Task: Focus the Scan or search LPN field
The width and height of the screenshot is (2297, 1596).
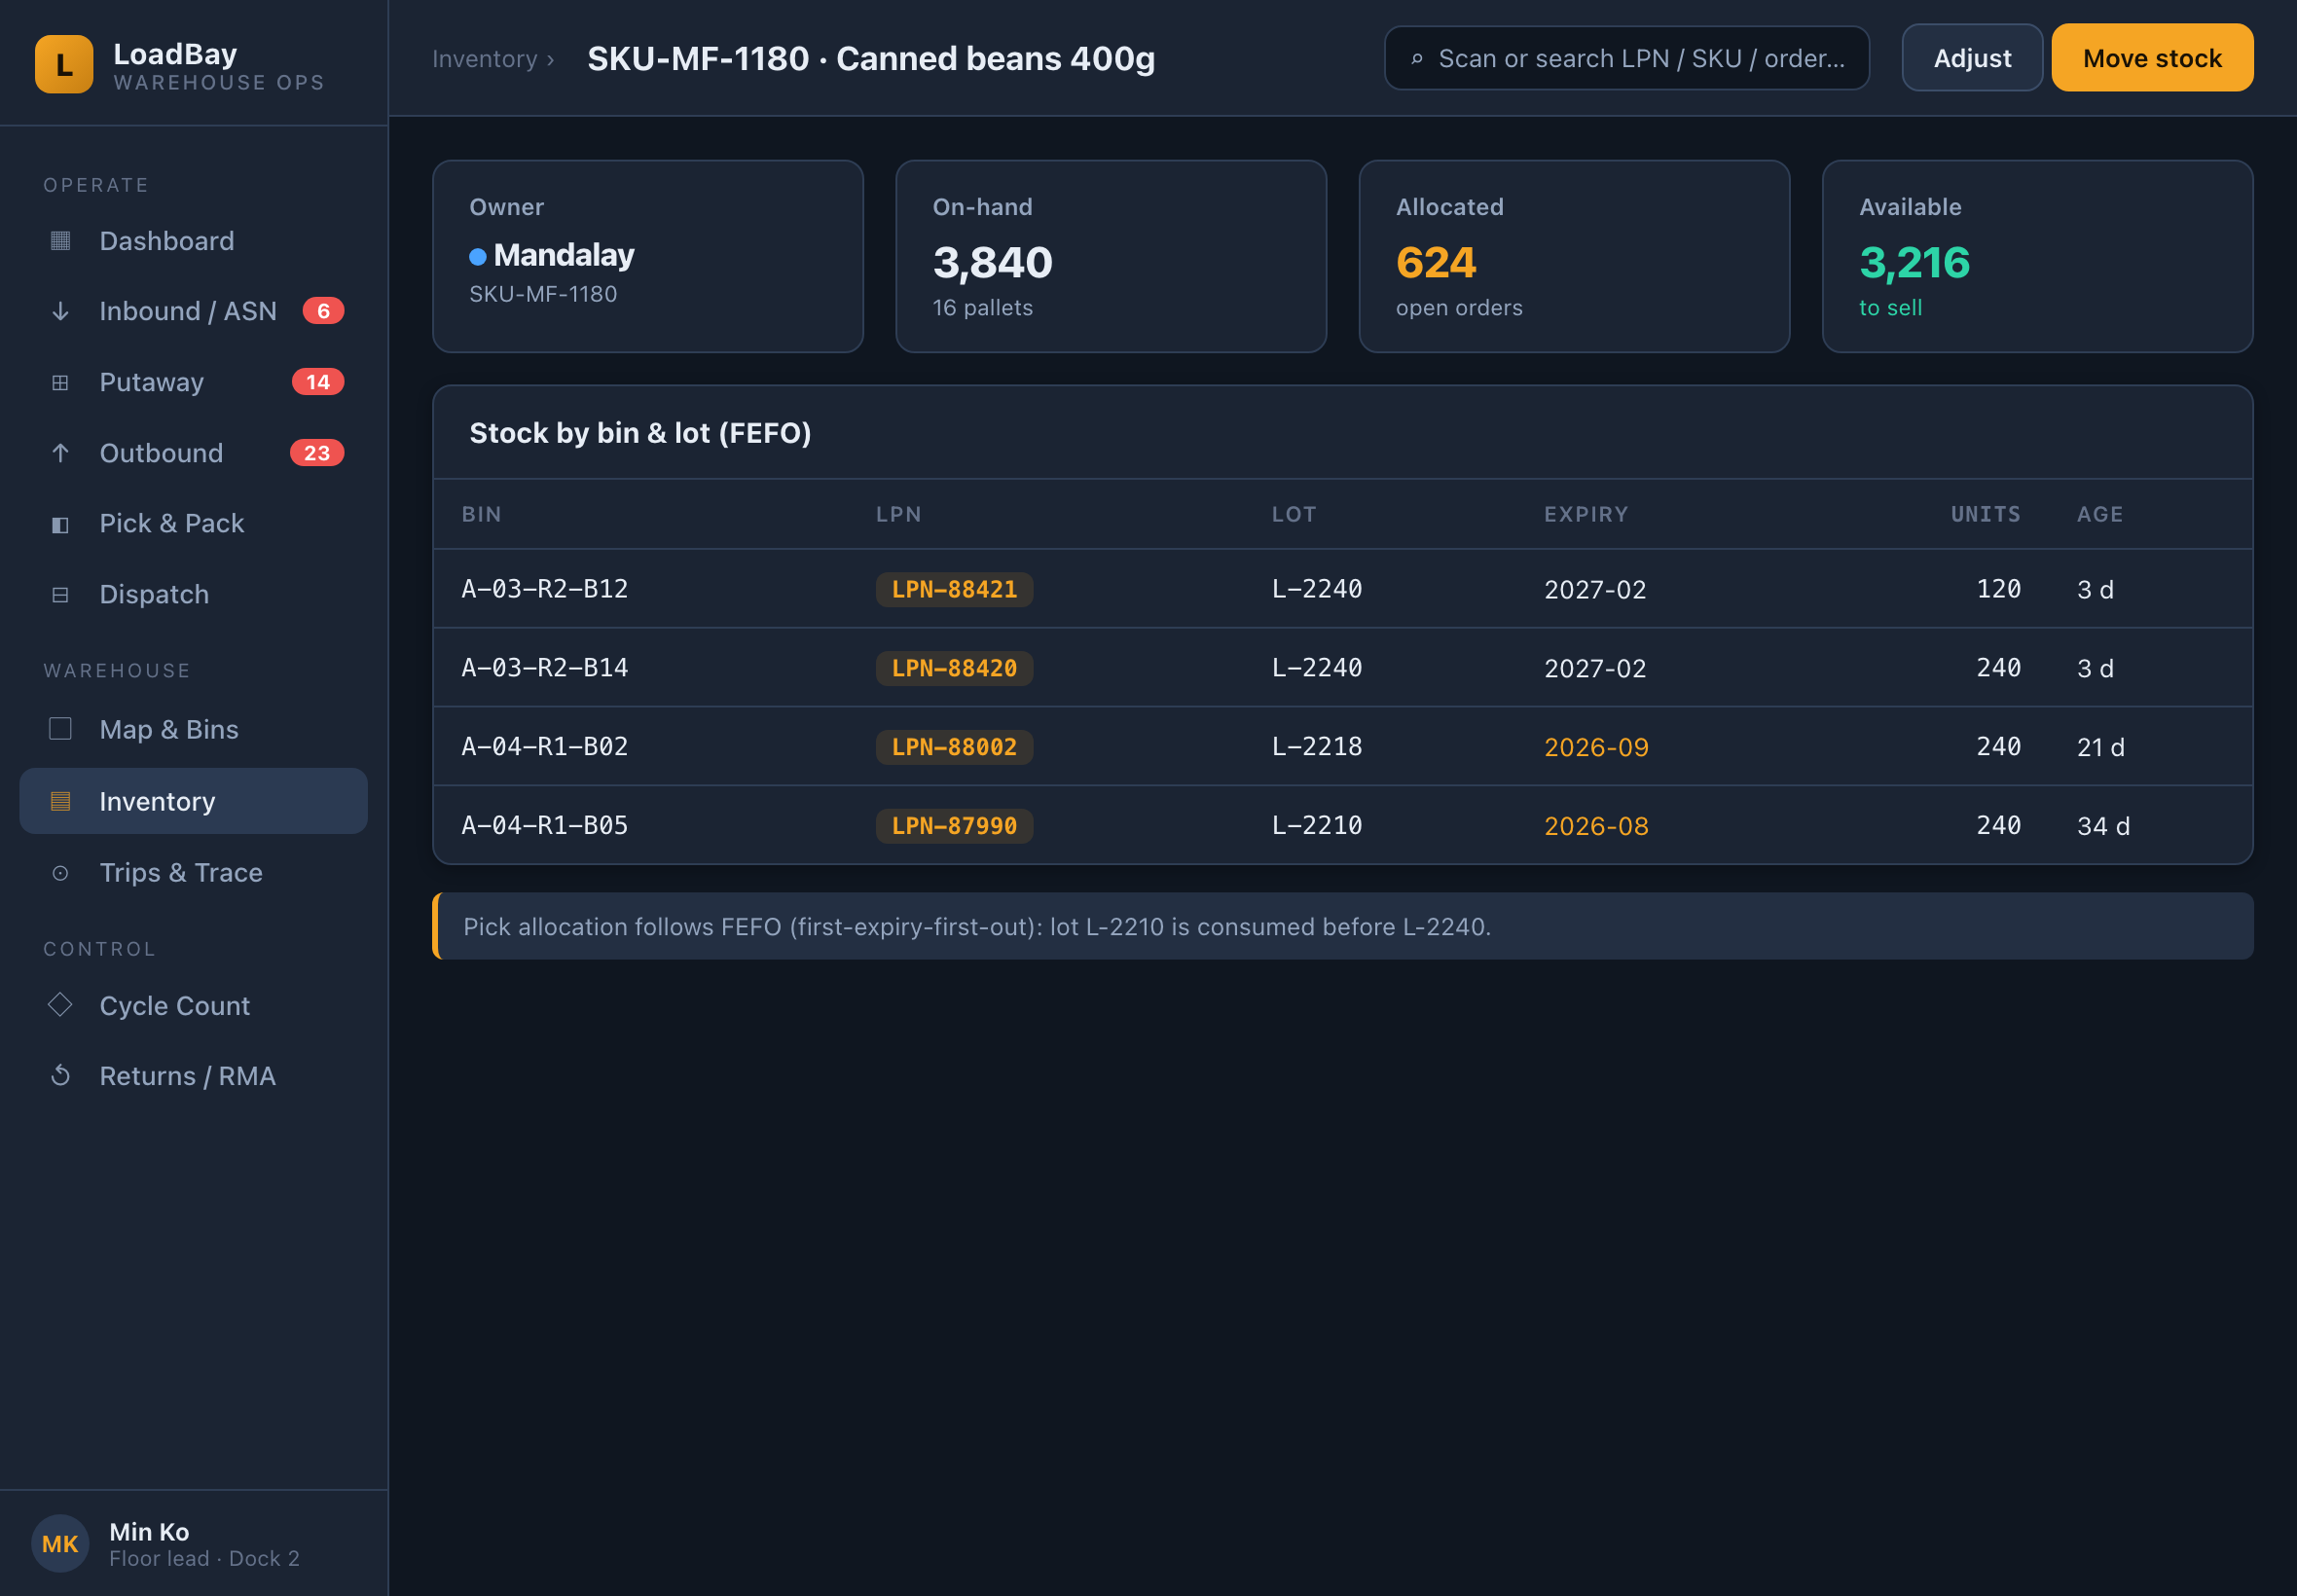Action: [1627, 58]
